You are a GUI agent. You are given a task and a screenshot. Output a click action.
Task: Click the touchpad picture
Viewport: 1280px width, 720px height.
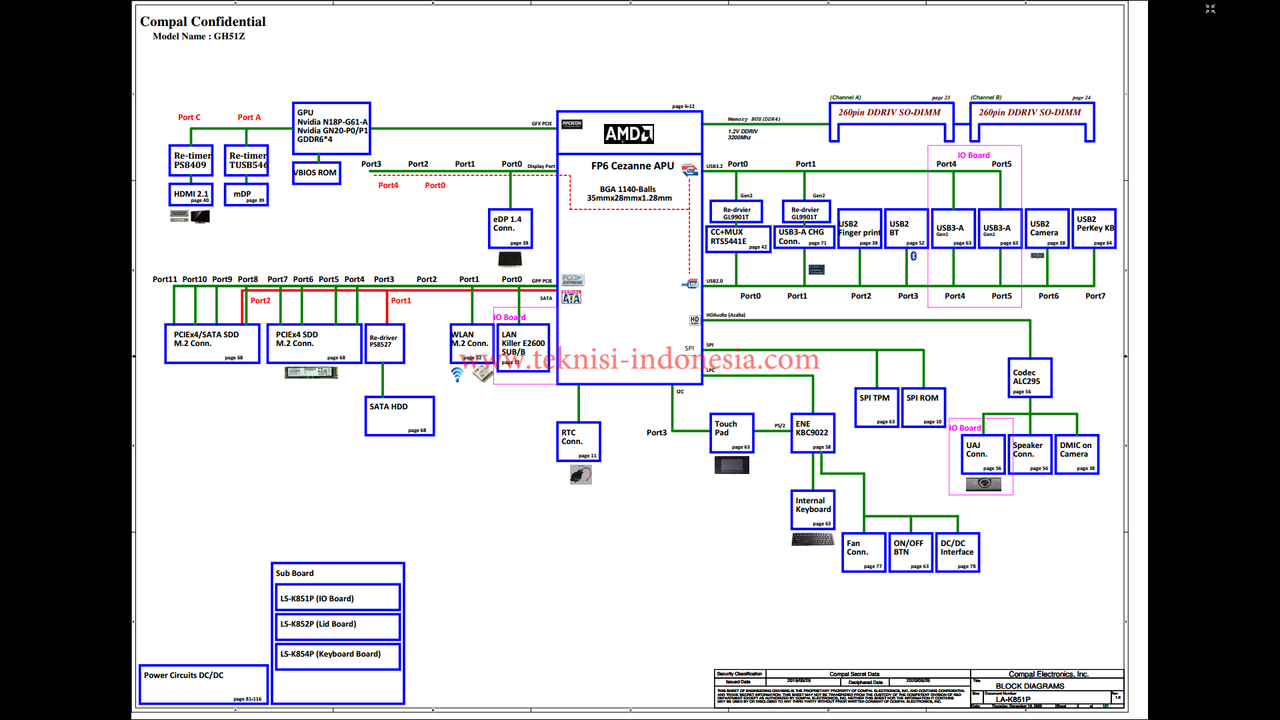[x=732, y=465]
